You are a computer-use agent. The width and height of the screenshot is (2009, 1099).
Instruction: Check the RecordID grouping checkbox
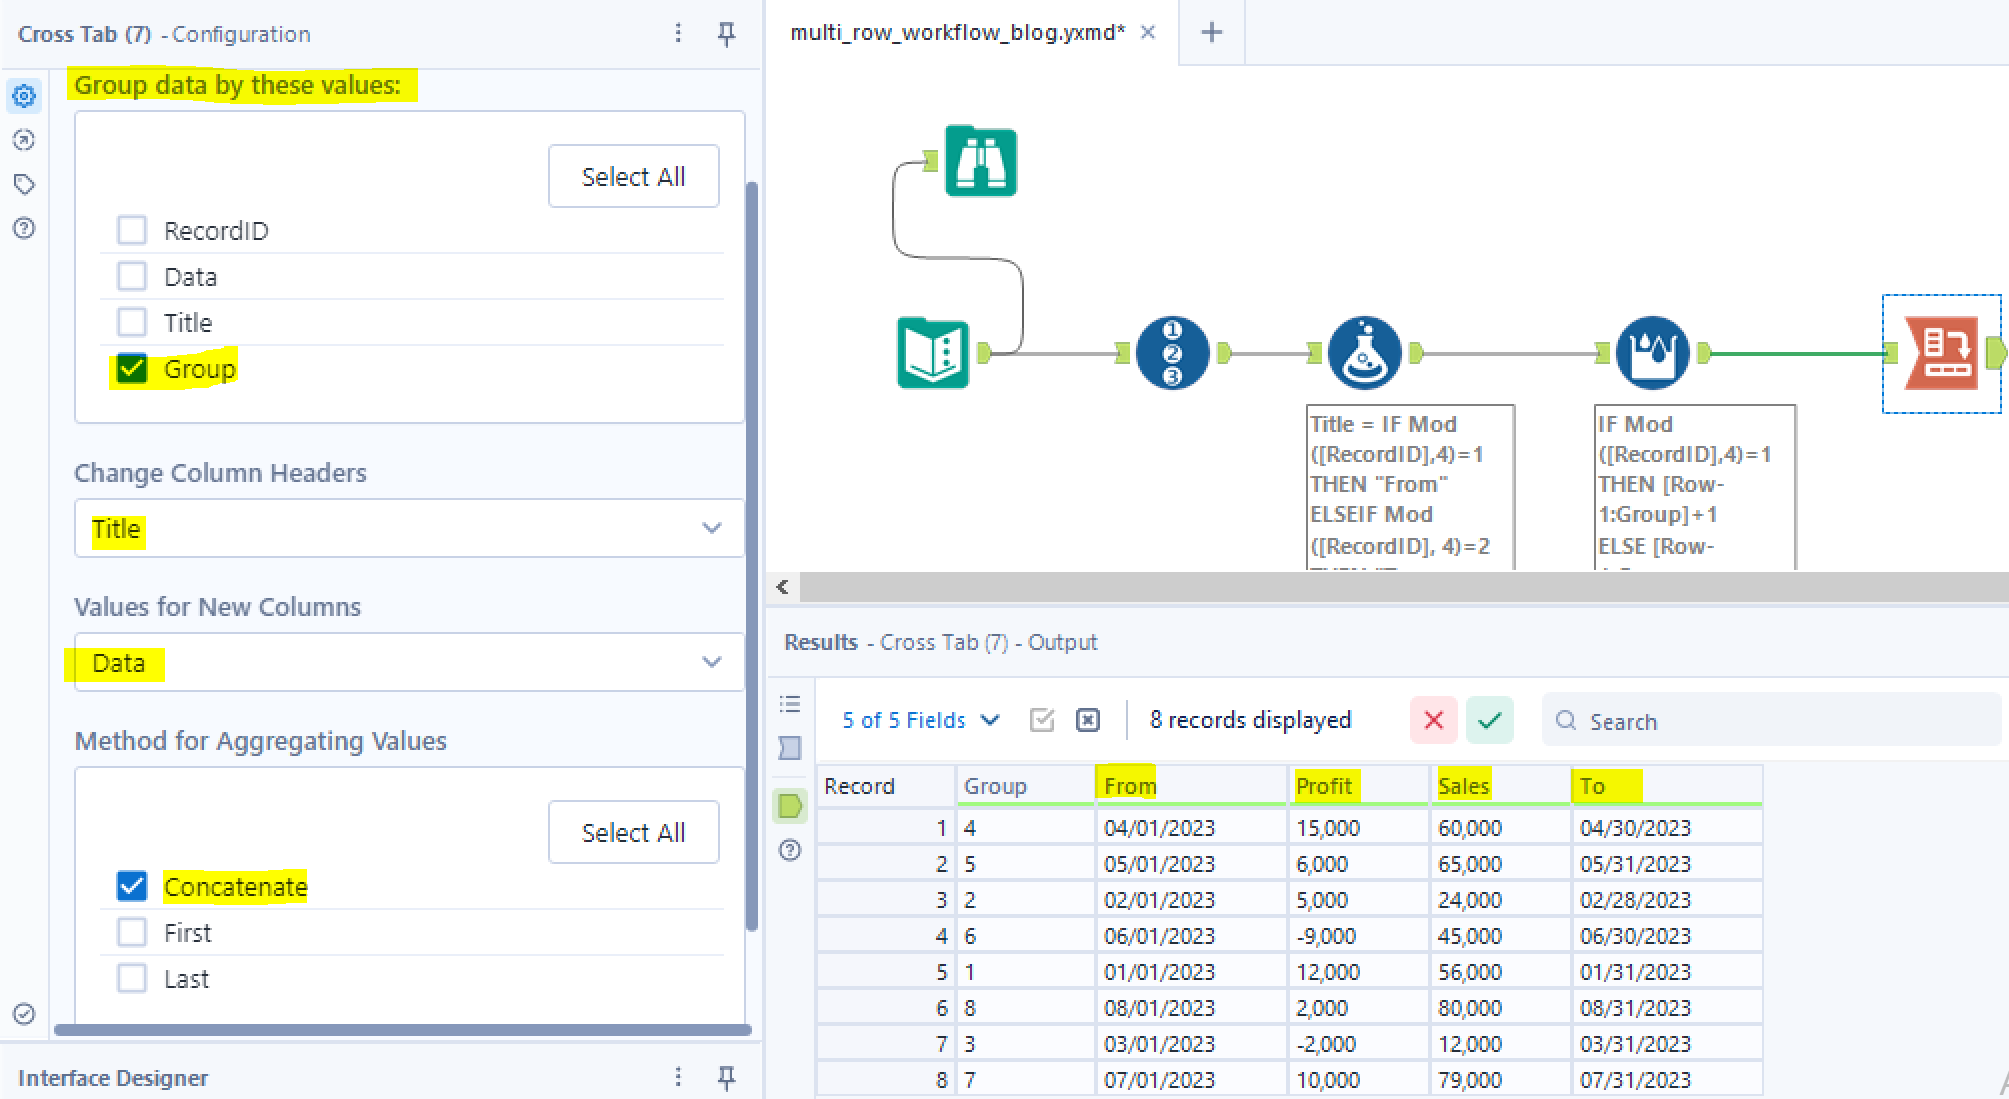[x=132, y=231]
